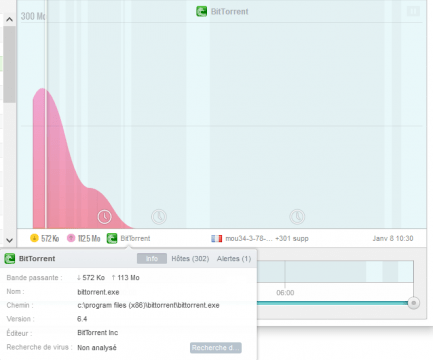Select the rightmost faded clock icon on the graph
The image size is (433, 360).
click(x=297, y=217)
